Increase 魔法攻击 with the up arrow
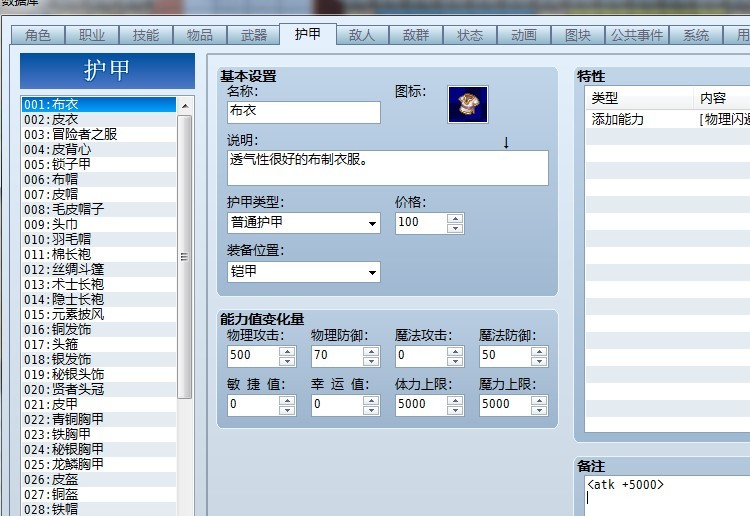The height and width of the screenshot is (516, 750). tap(455, 351)
